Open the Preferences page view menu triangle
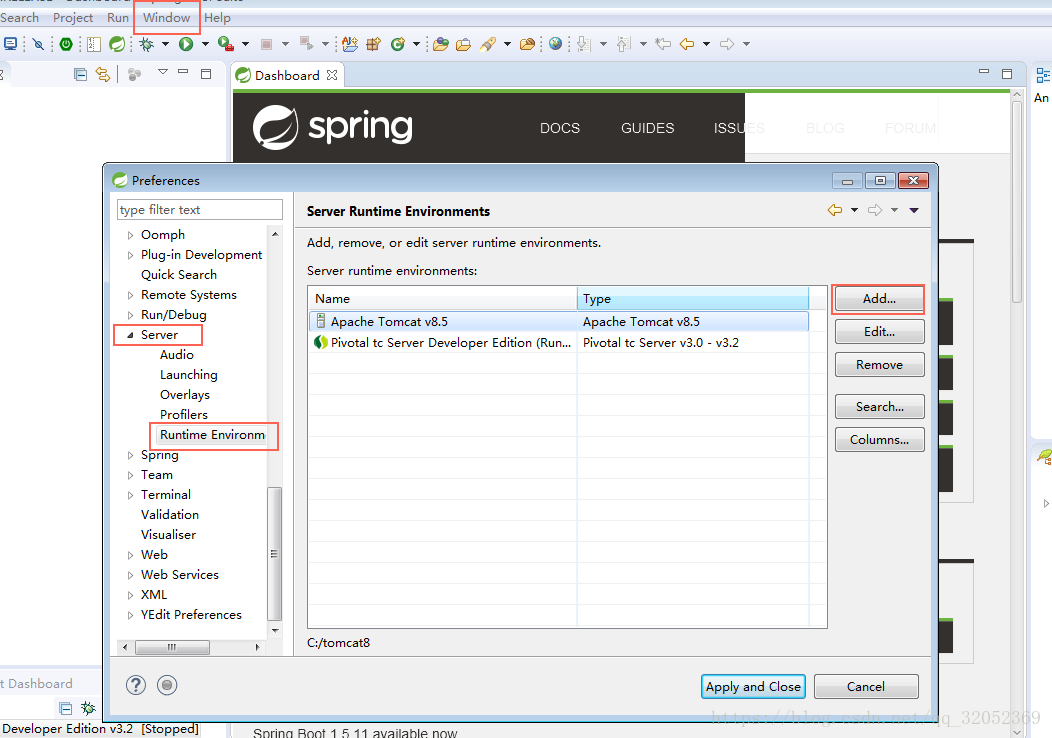 click(914, 210)
